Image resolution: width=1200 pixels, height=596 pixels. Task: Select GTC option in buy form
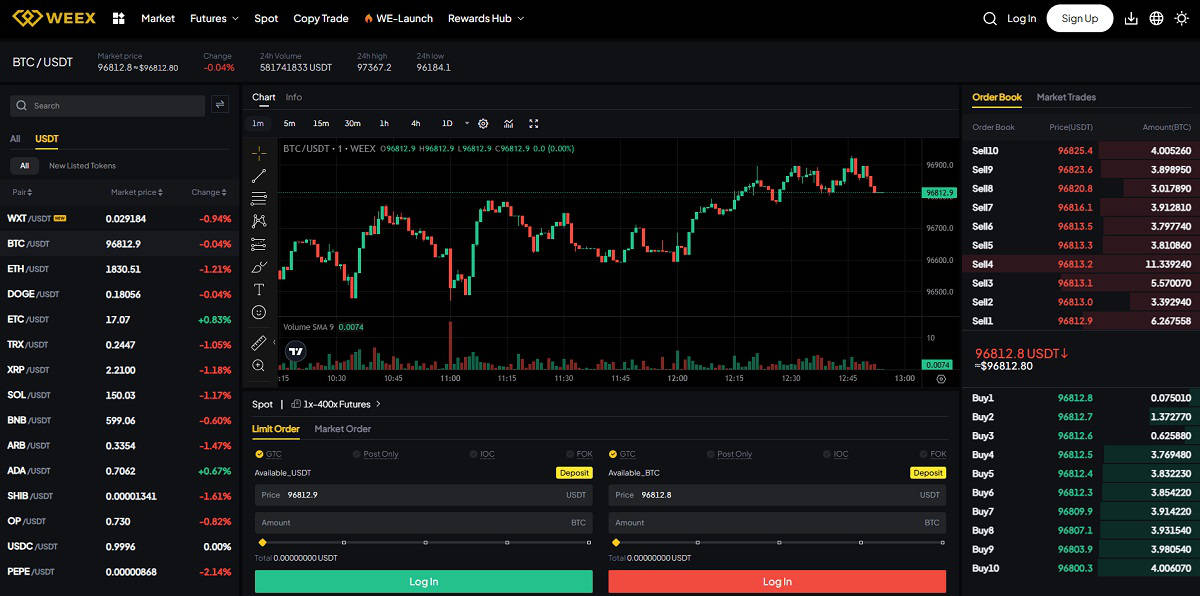tap(268, 454)
